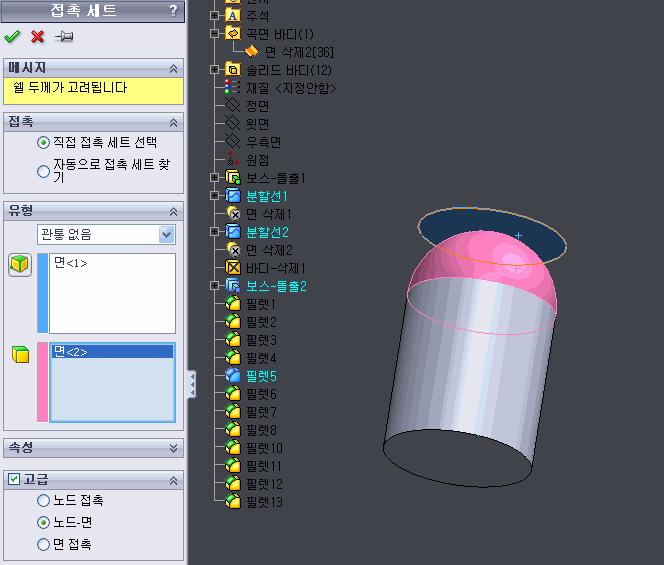Click the 분할선1 feature icon in tree
Image resolution: width=664 pixels, height=565 pixels.
point(233,196)
